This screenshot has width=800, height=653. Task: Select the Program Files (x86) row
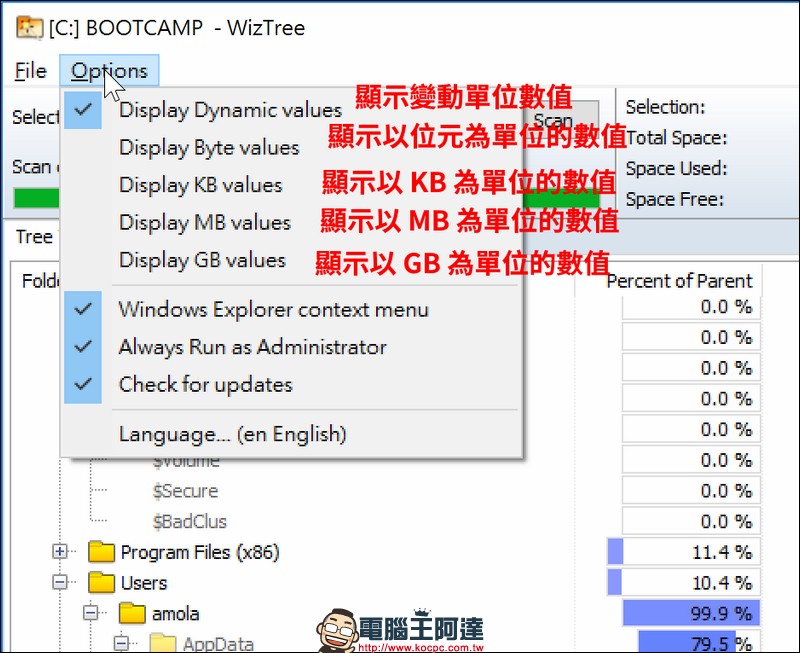pyautogui.click(x=200, y=552)
